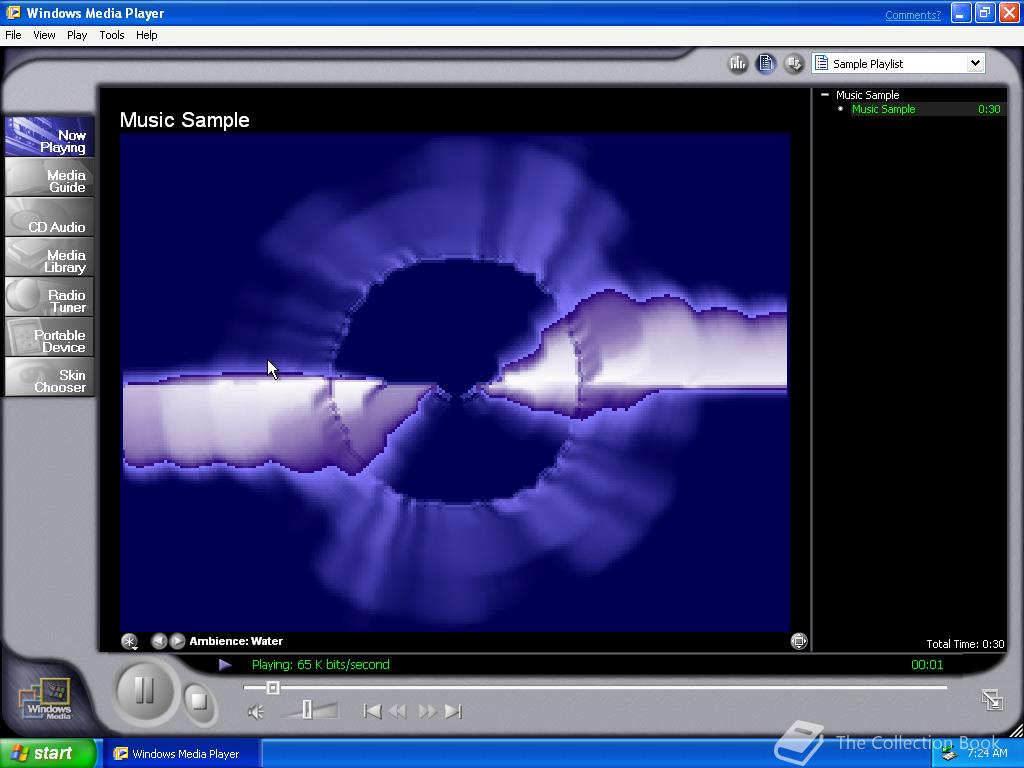1024x768 pixels.
Task: Open the Media Library tab
Action: pos(50,257)
